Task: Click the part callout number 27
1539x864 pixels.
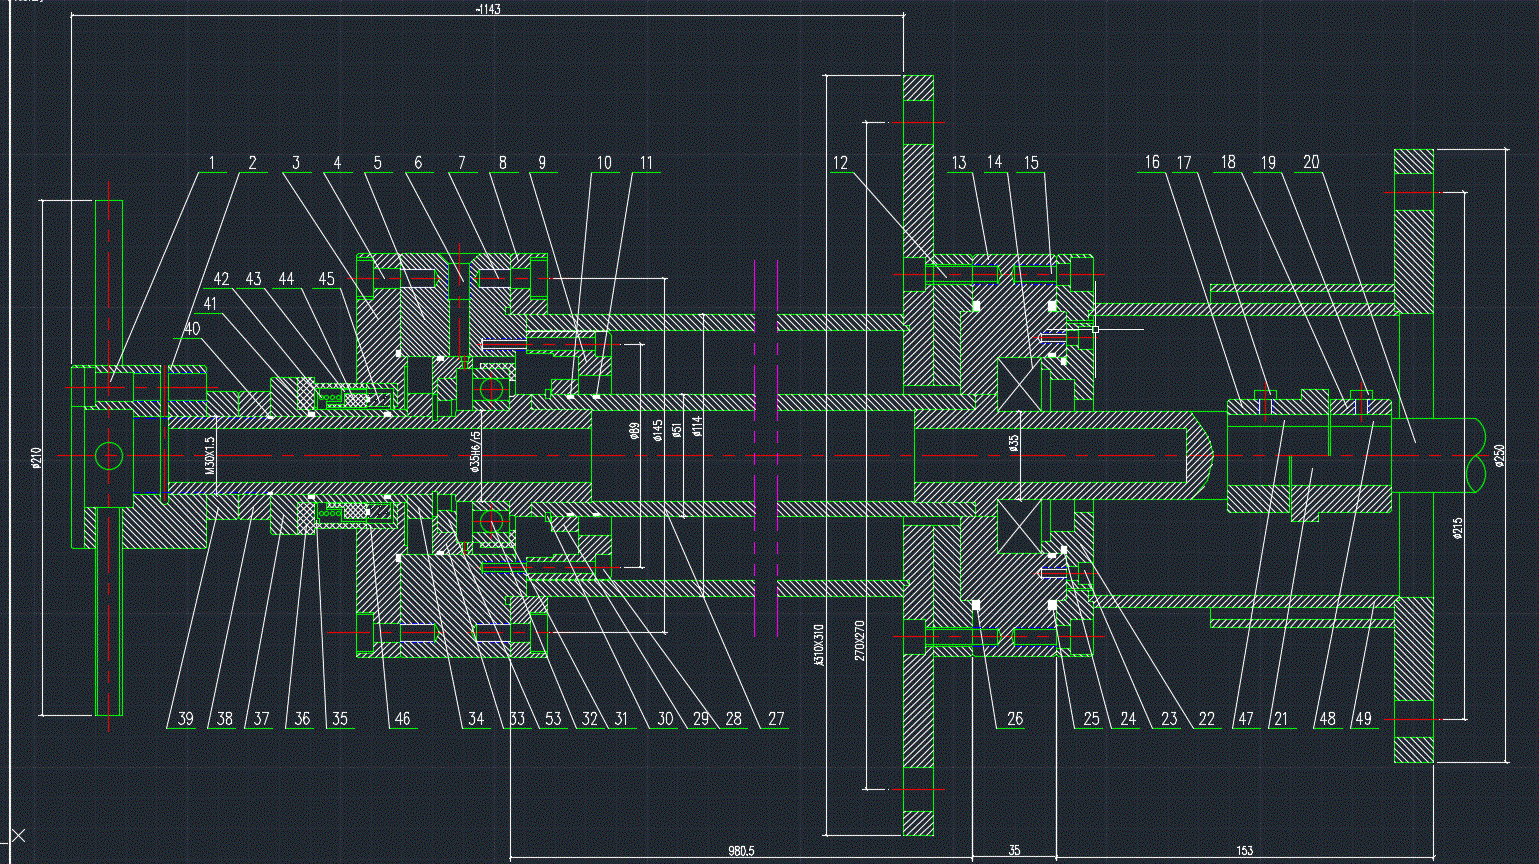Action: click(776, 719)
